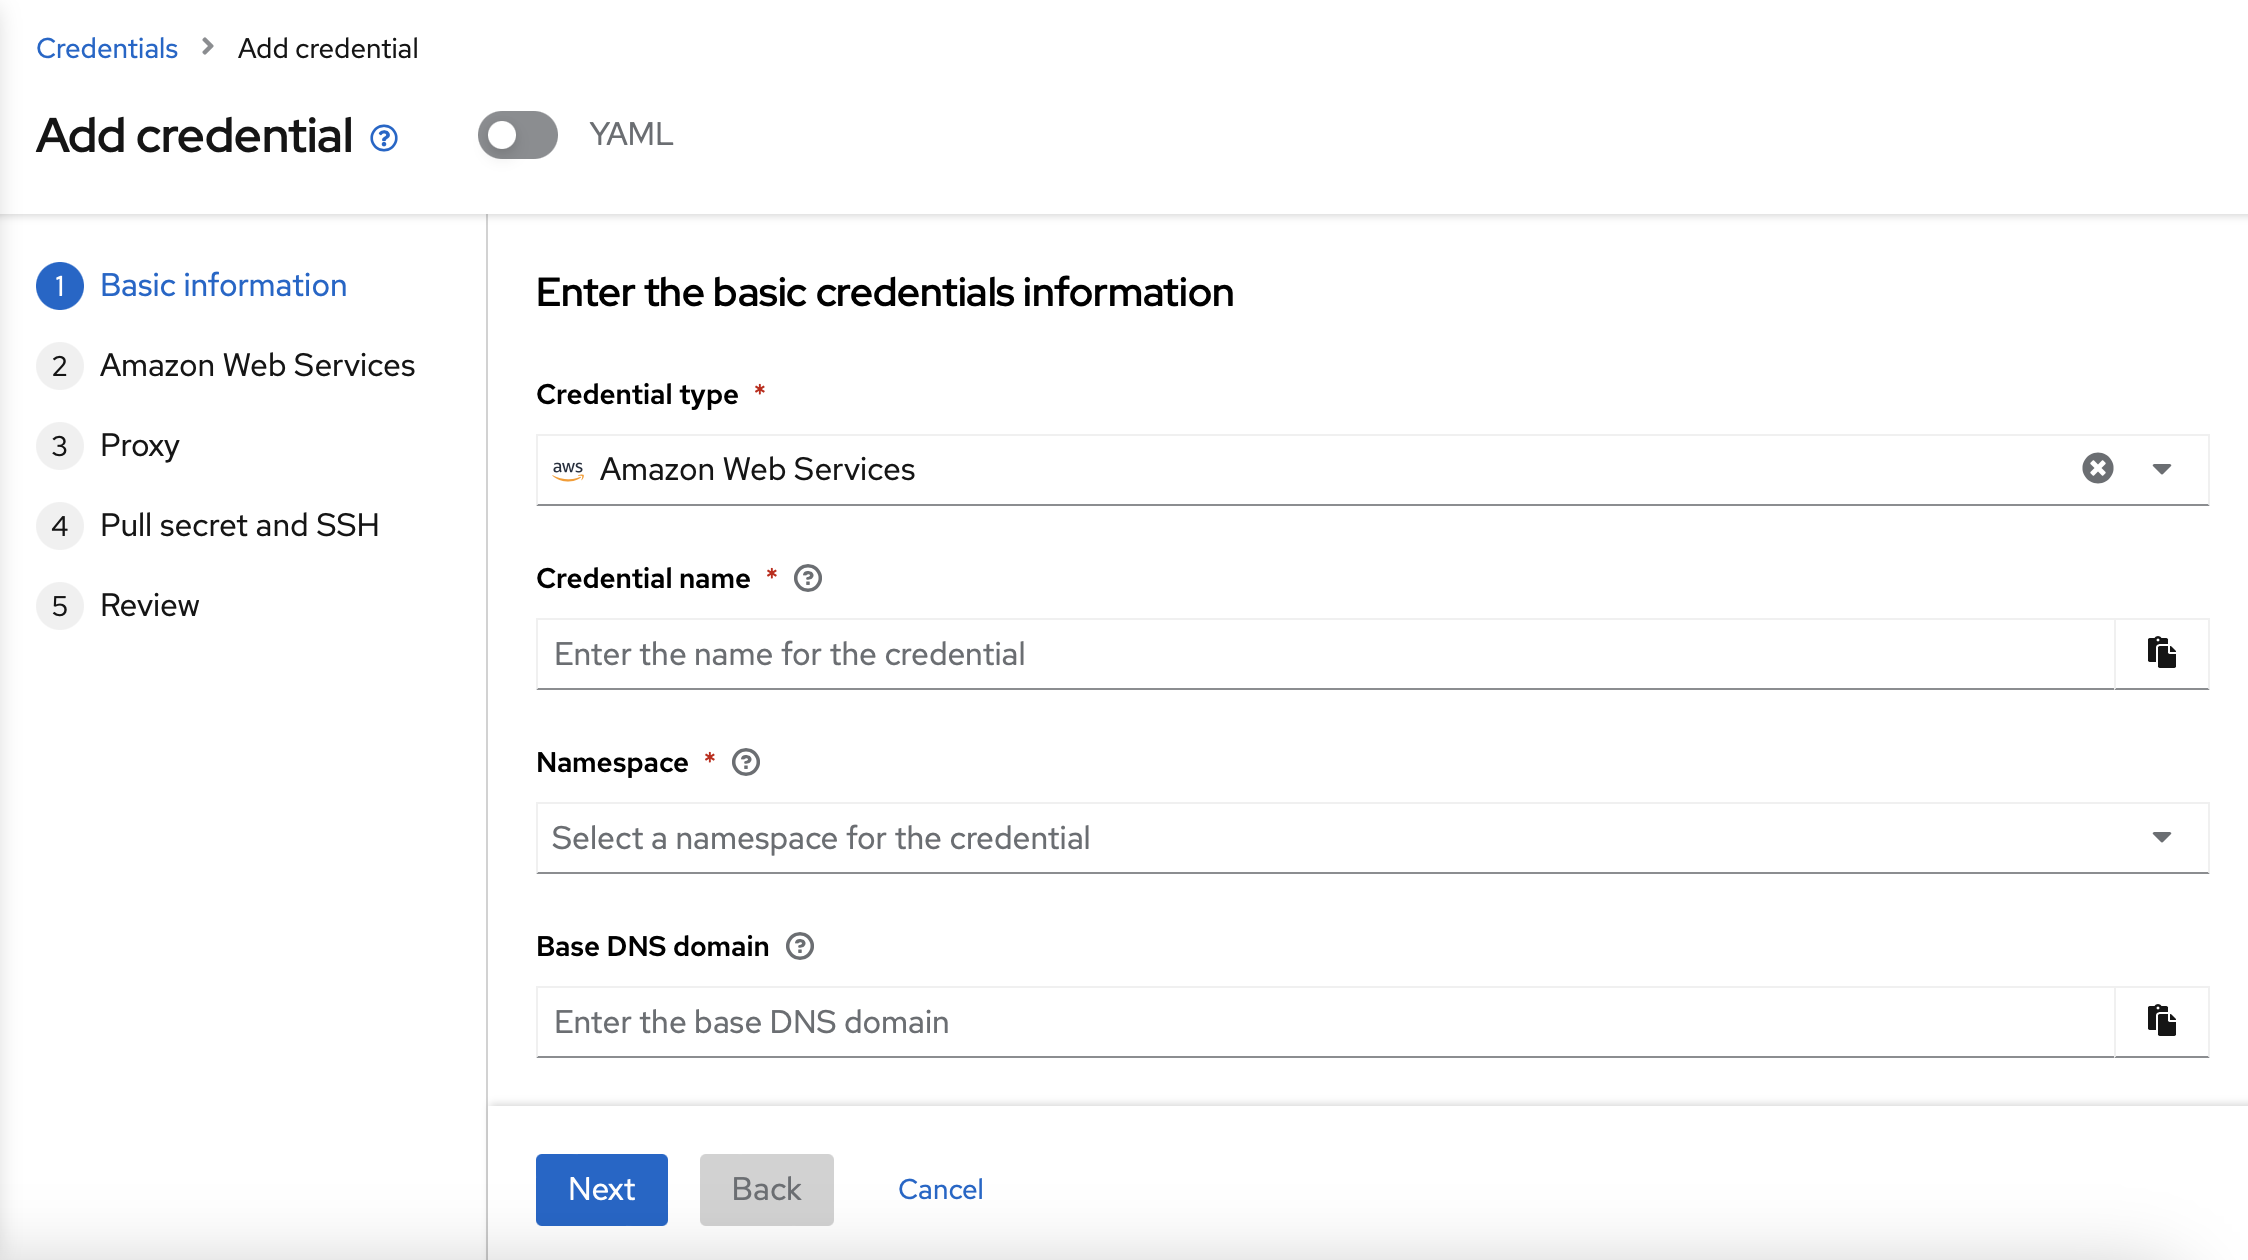Paste into the Base DNS domain field

click(2161, 1021)
